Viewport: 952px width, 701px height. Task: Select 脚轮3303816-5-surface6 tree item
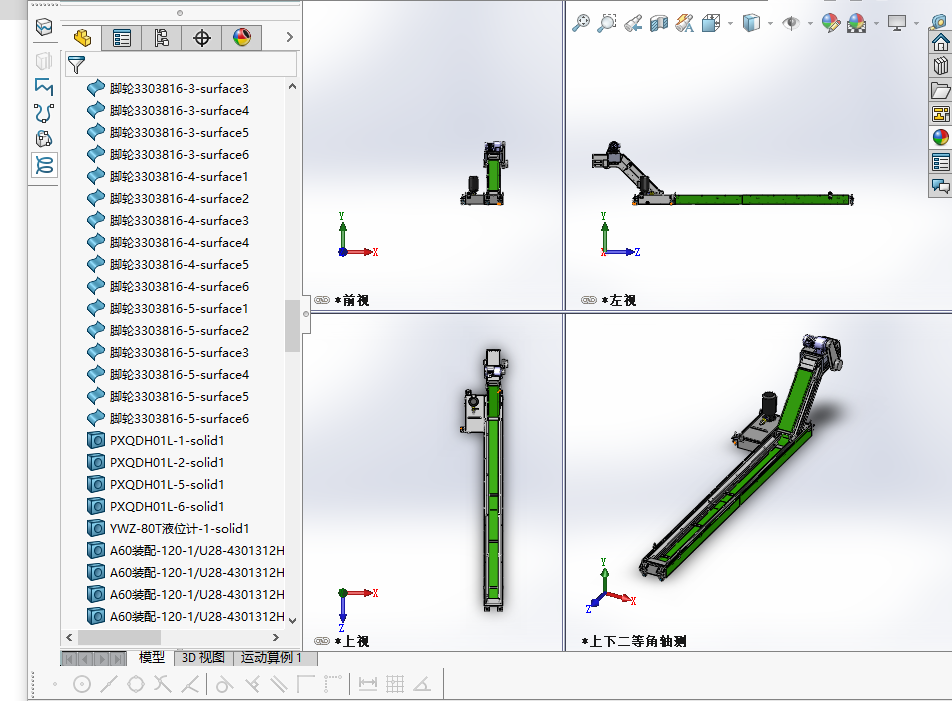[x=179, y=419]
